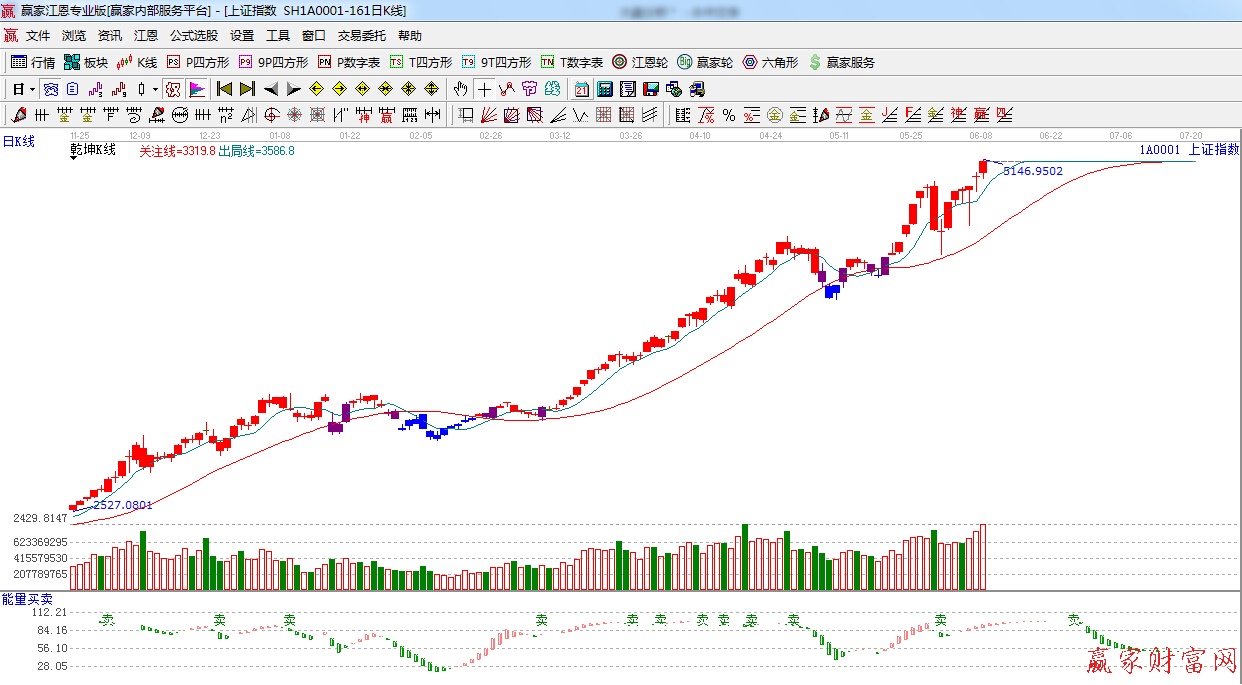The image size is (1242, 685).
Task: Open the 交易委托 menu
Action: (361, 35)
